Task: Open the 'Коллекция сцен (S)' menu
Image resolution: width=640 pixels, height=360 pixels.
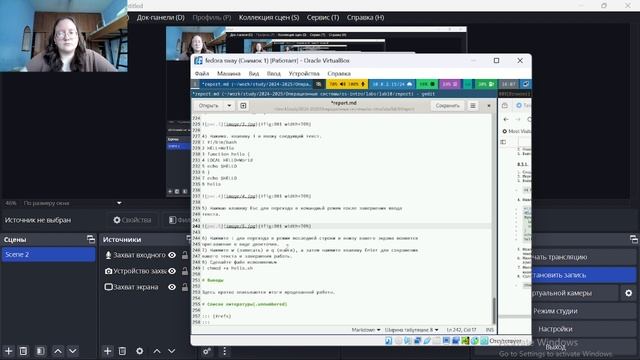Action: [x=269, y=18]
